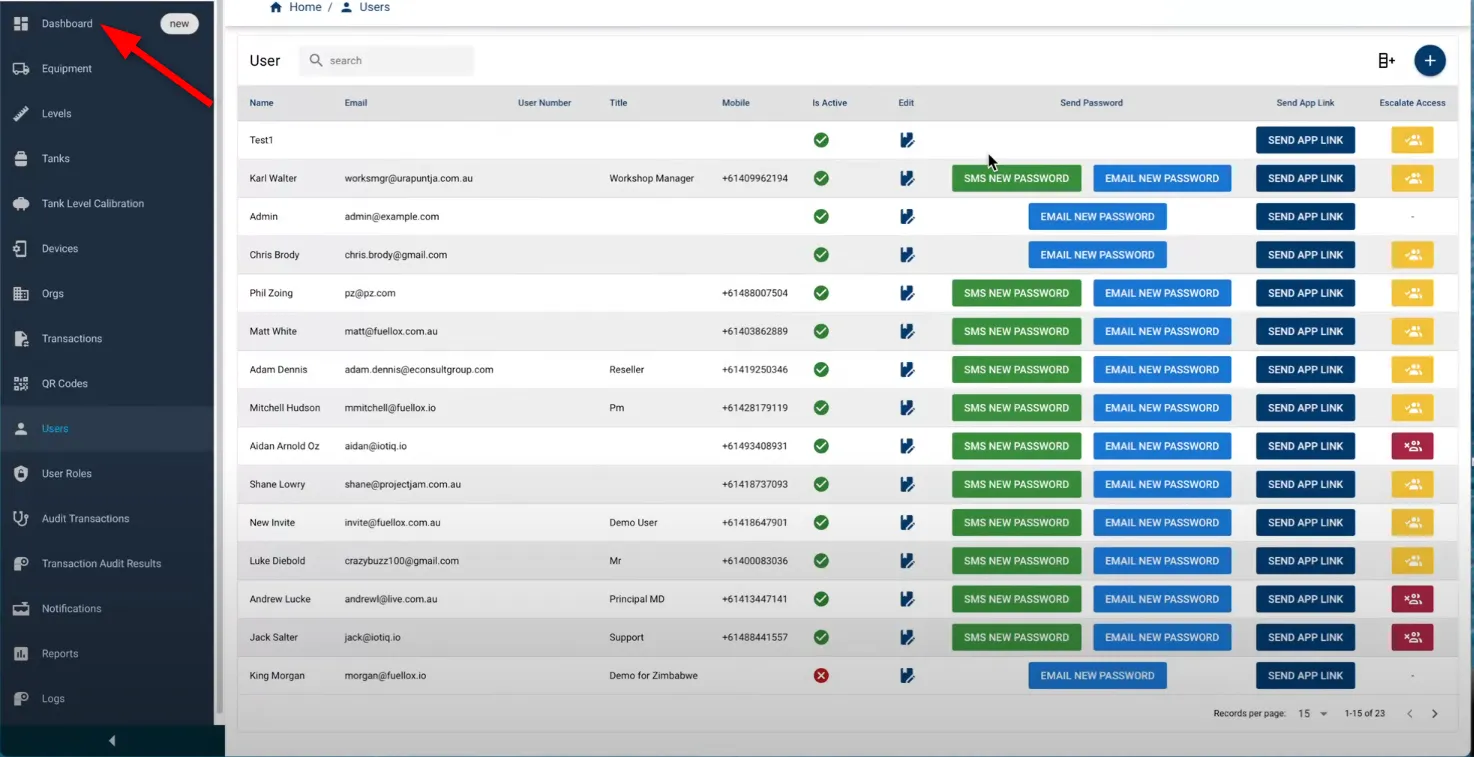
Task: Toggle active checkmark for Luke Diebold
Action: click(821, 561)
